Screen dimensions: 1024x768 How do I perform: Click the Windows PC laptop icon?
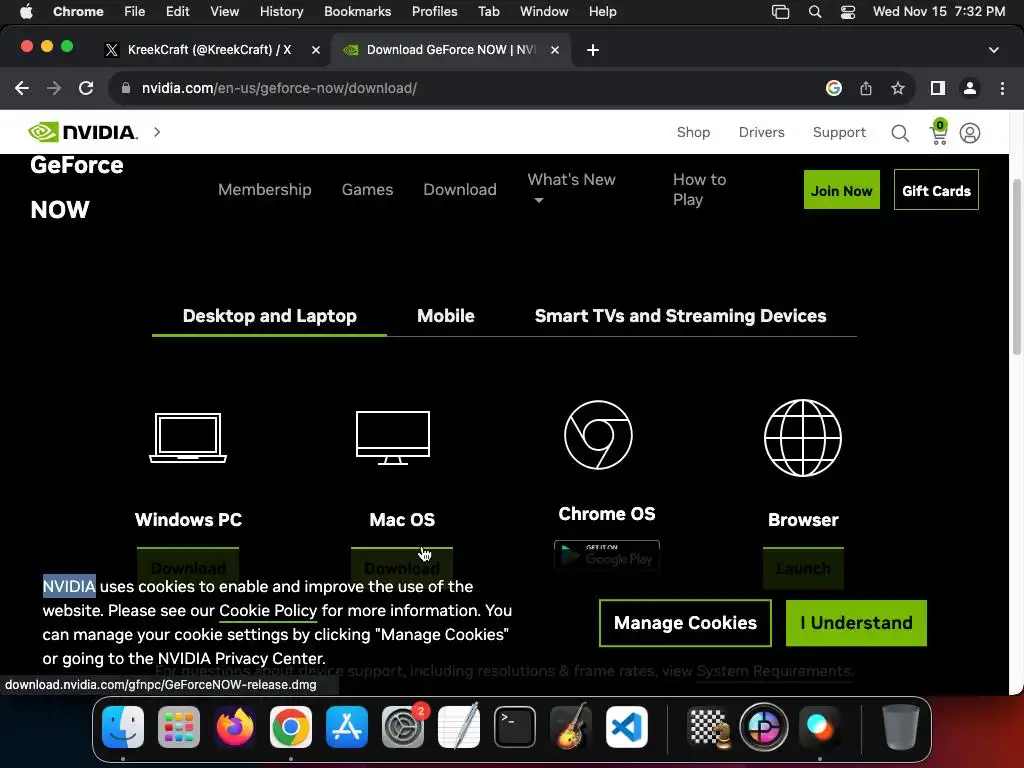pos(188,438)
